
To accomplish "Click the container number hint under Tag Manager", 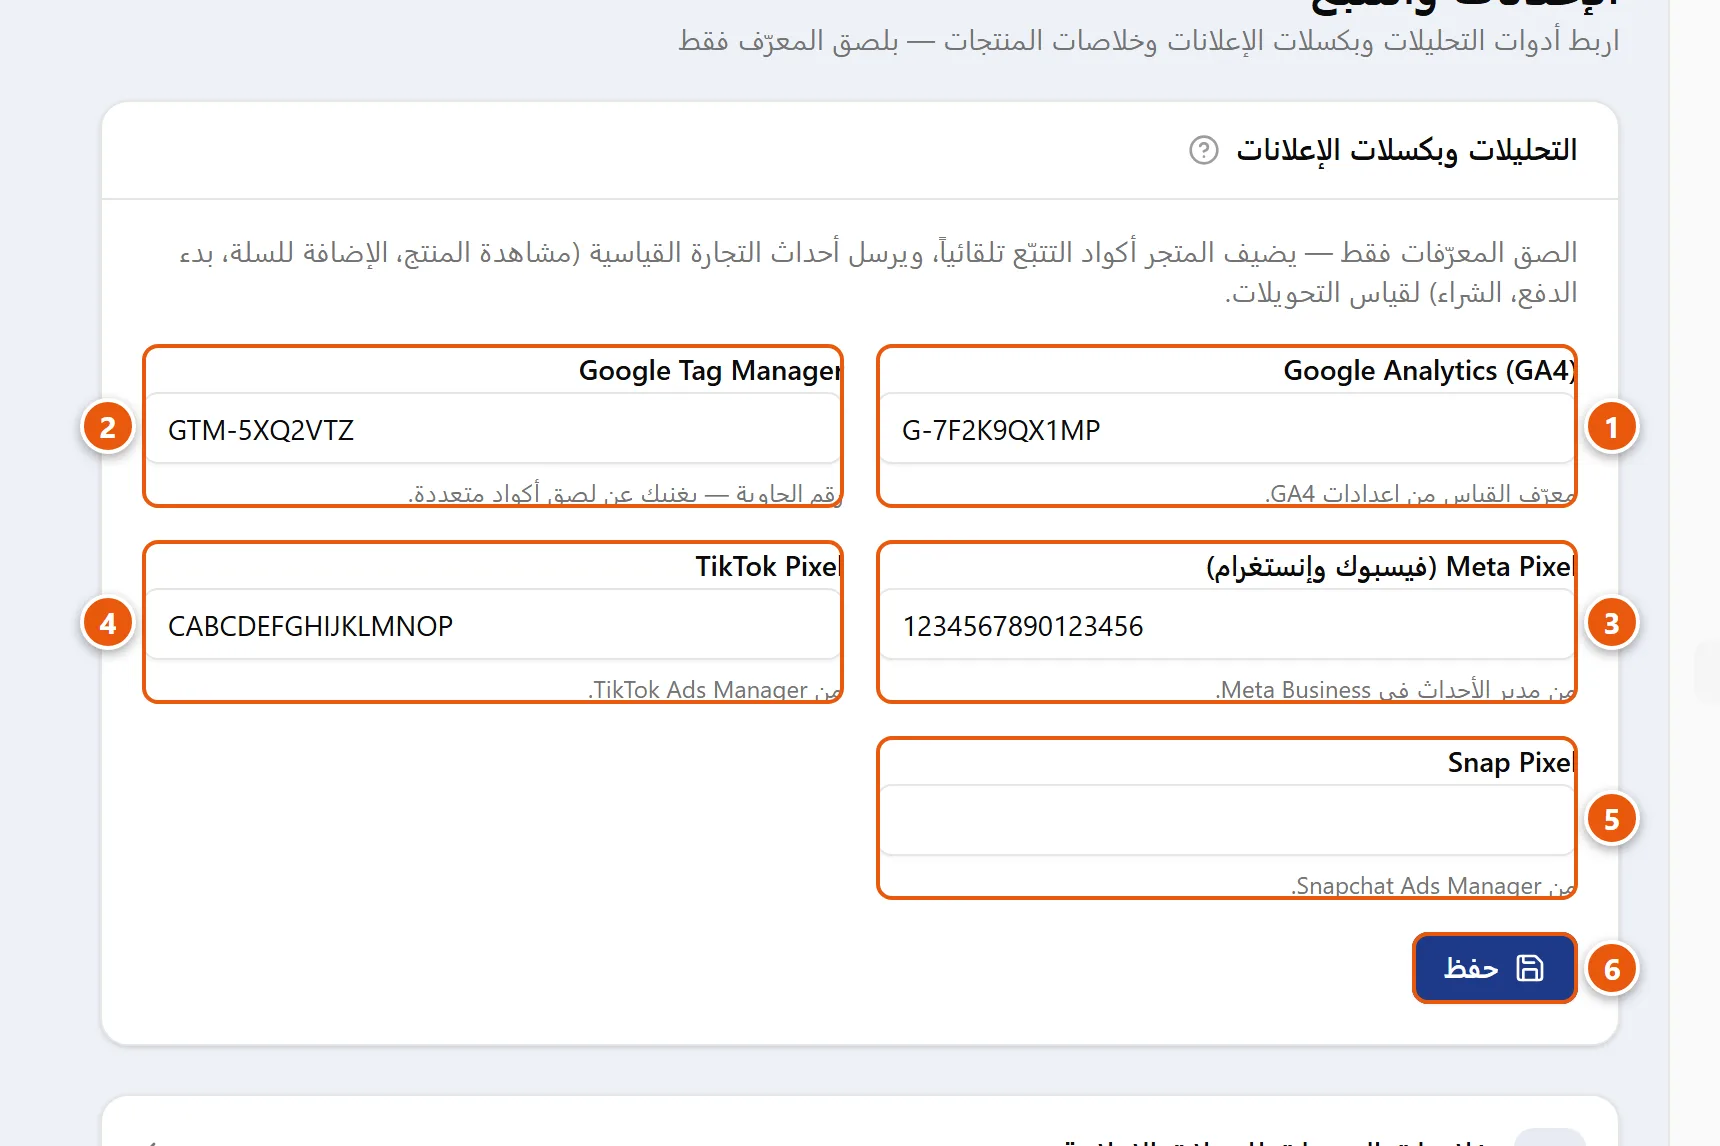I will click(x=625, y=494).
